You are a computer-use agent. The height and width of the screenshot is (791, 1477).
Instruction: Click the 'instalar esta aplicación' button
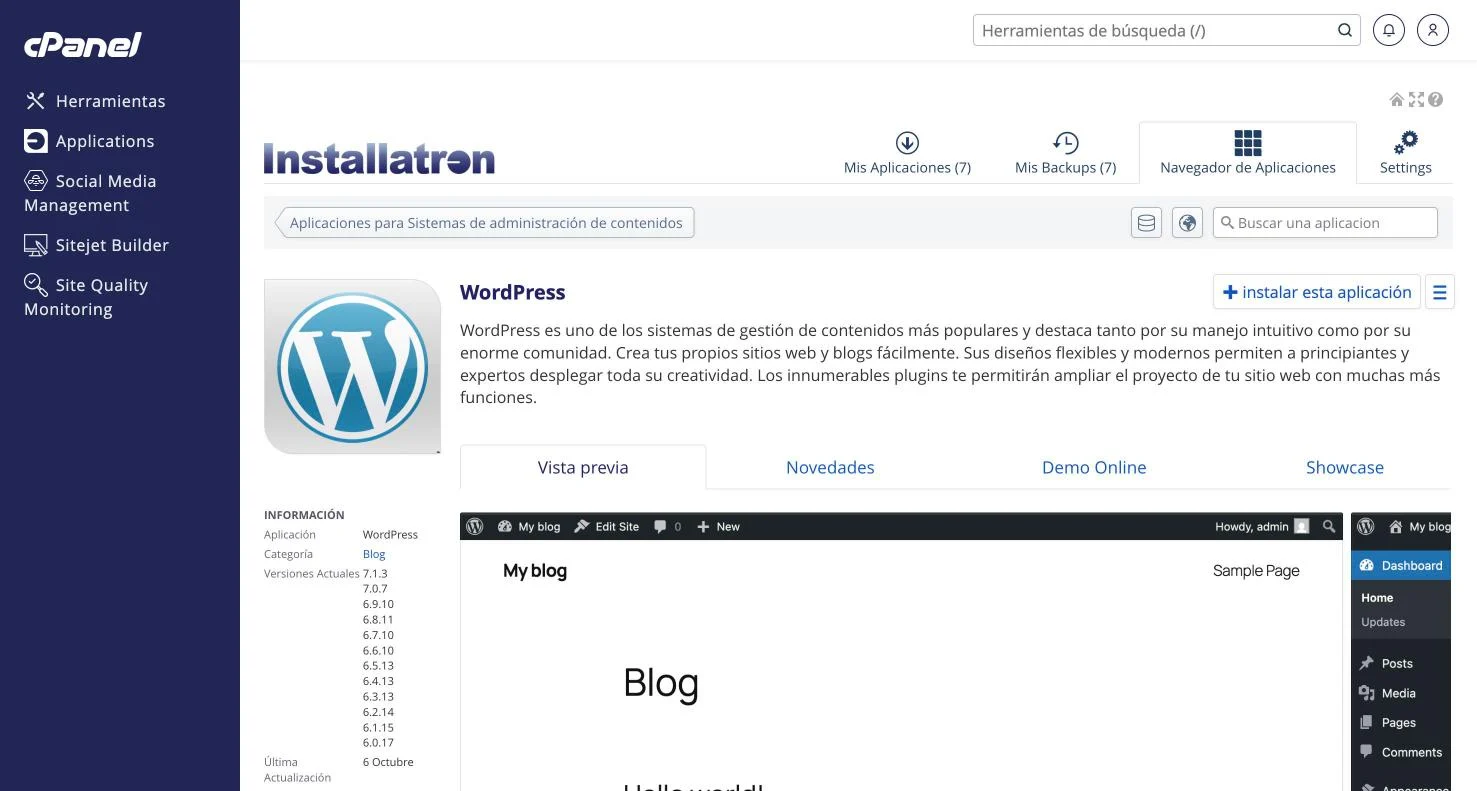pyautogui.click(x=1317, y=293)
